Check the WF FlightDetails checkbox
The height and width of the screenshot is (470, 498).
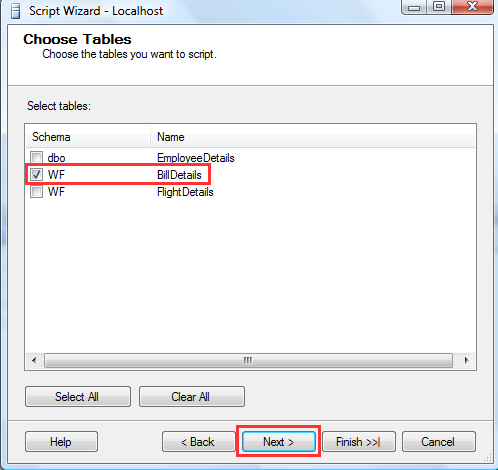coord(36,192)
